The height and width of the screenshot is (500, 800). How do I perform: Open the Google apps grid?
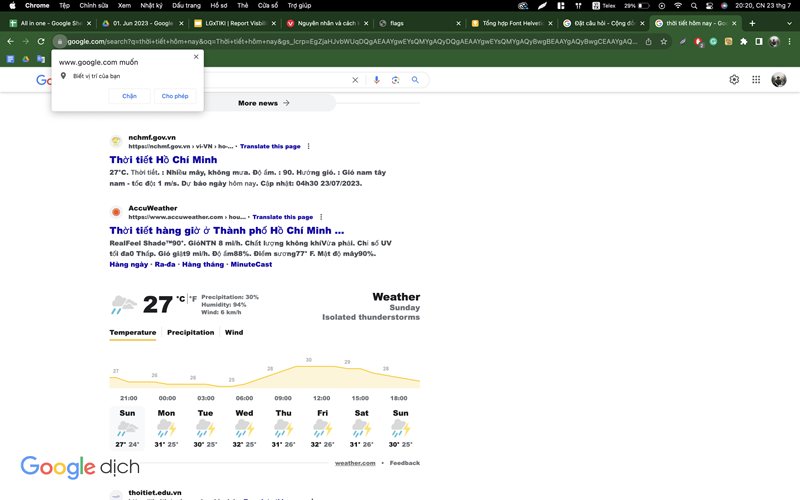(x=756, y=80)
